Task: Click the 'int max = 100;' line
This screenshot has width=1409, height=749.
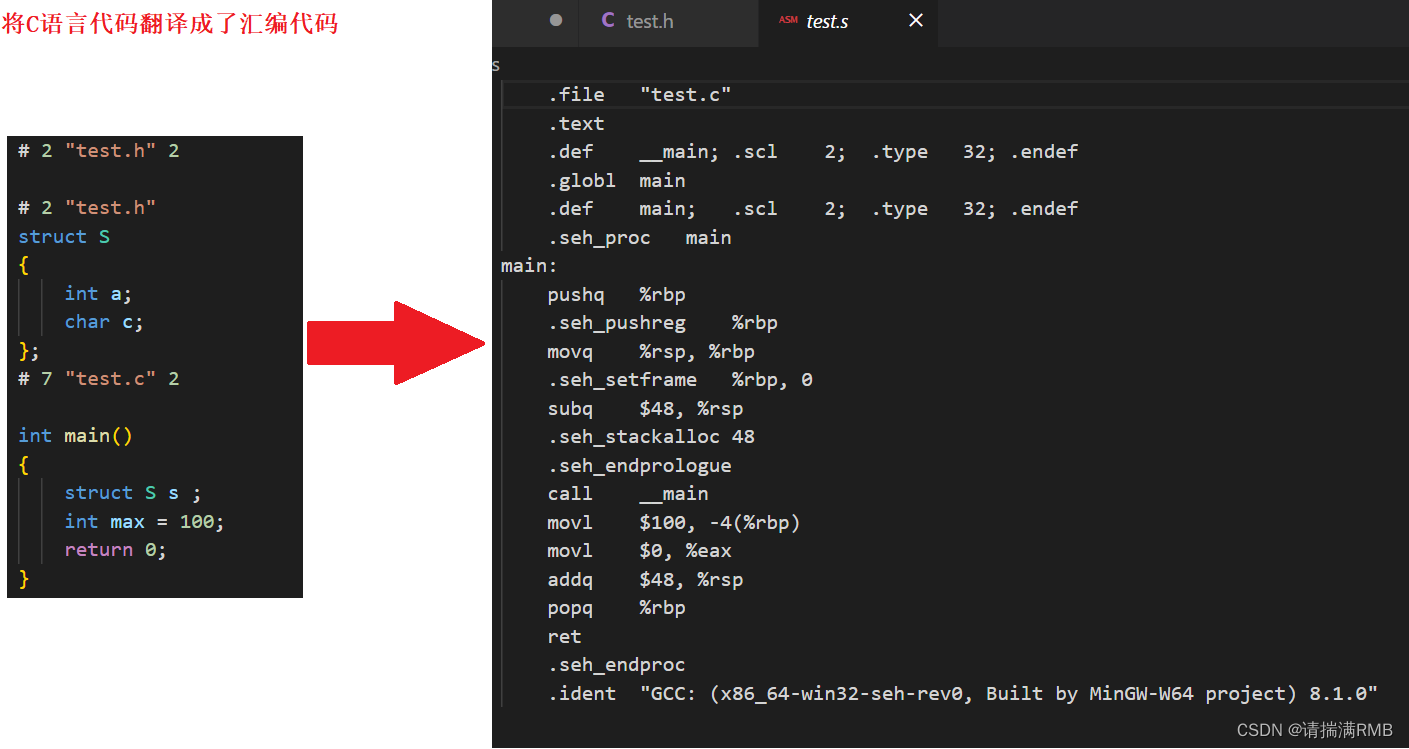Action: pos(145,522)
